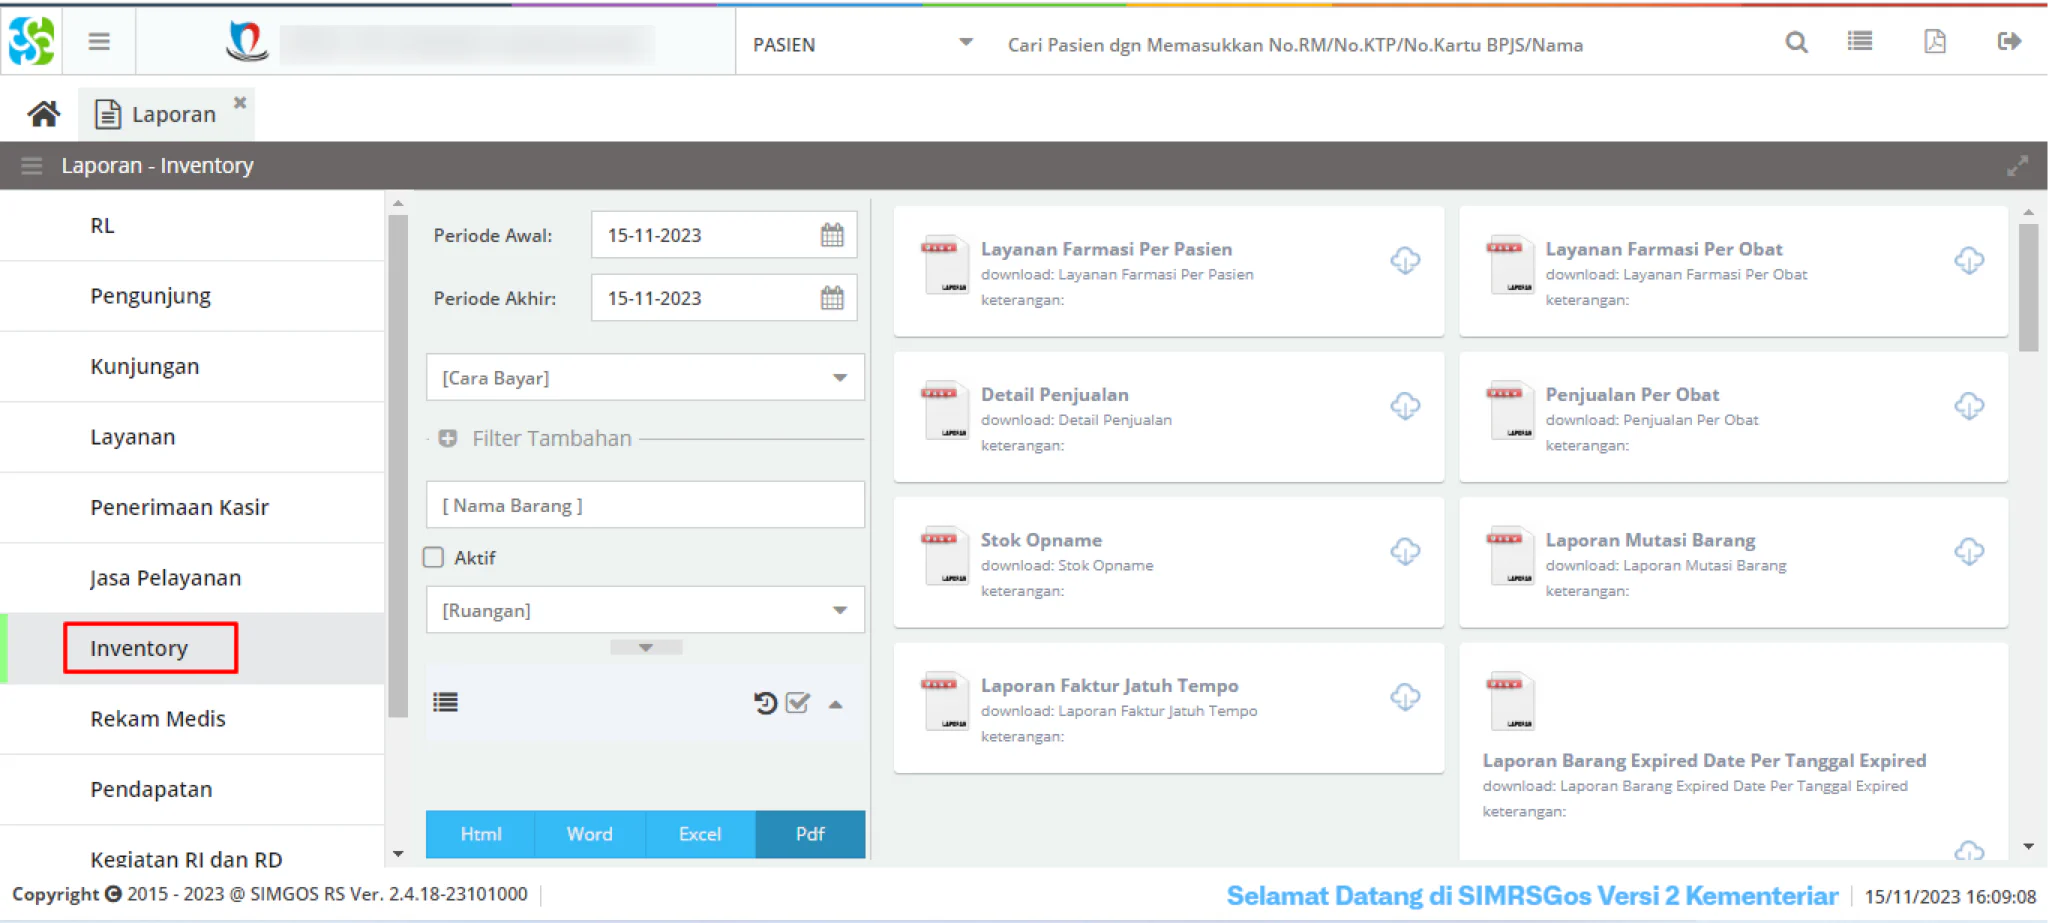This screenshot has height=923, width=2048.
Task: Click the Nama Barang input field
Action: [x=645, y=505]
